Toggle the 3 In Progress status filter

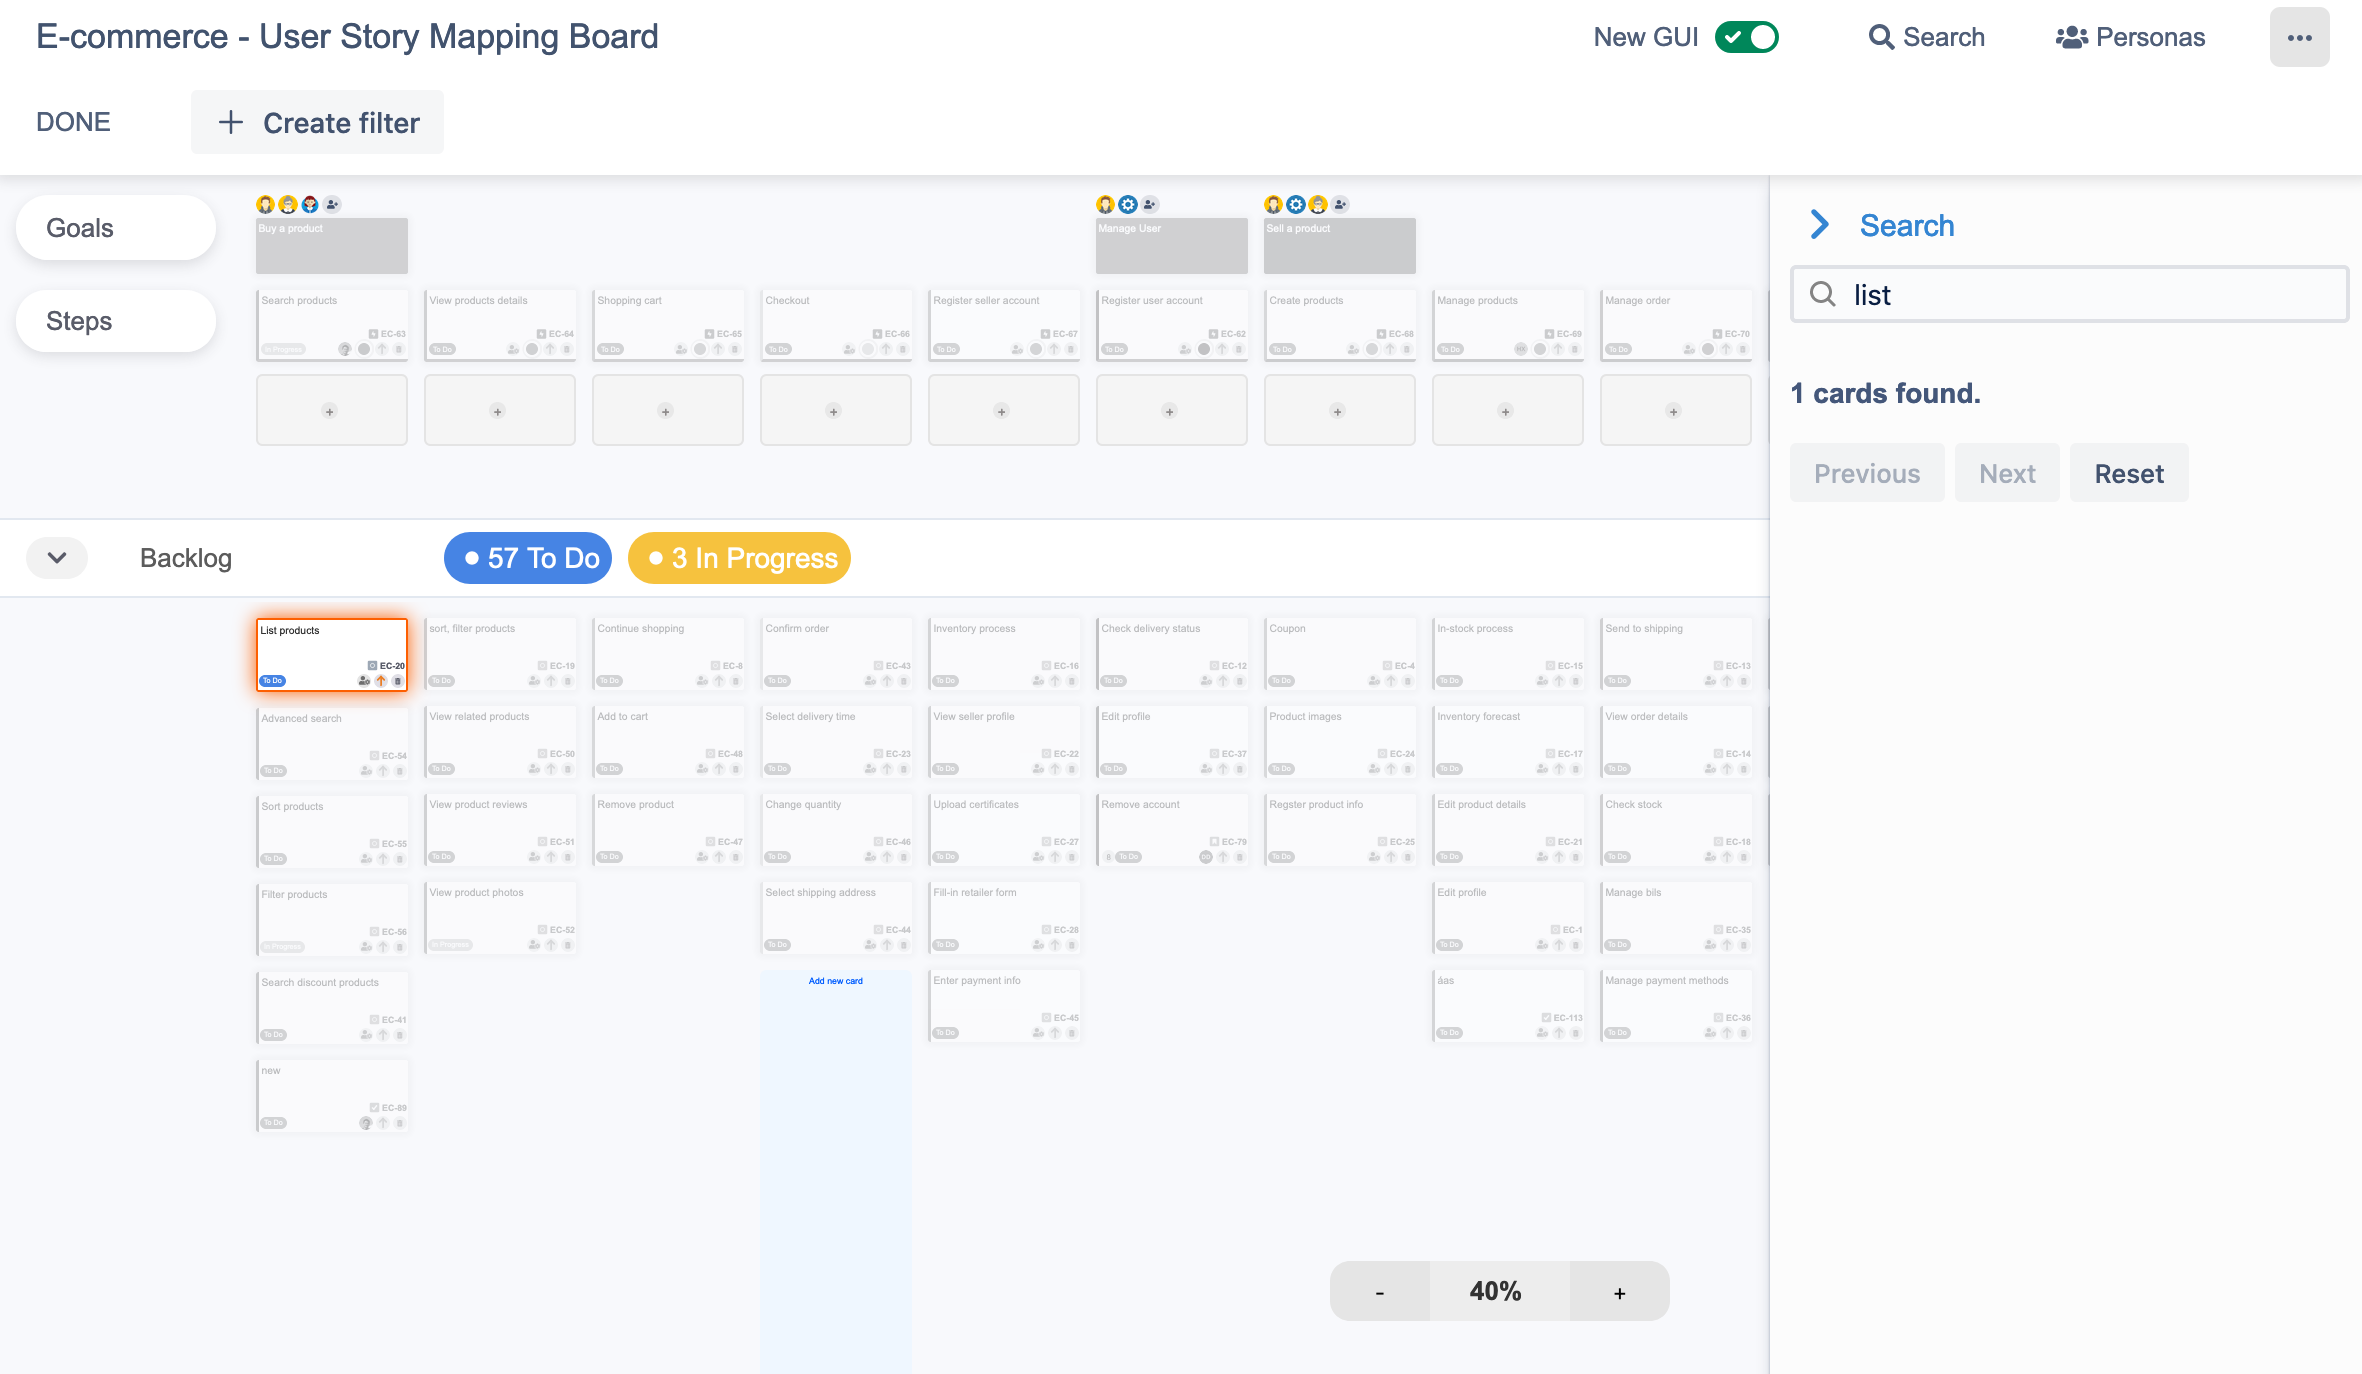[739, 558]
